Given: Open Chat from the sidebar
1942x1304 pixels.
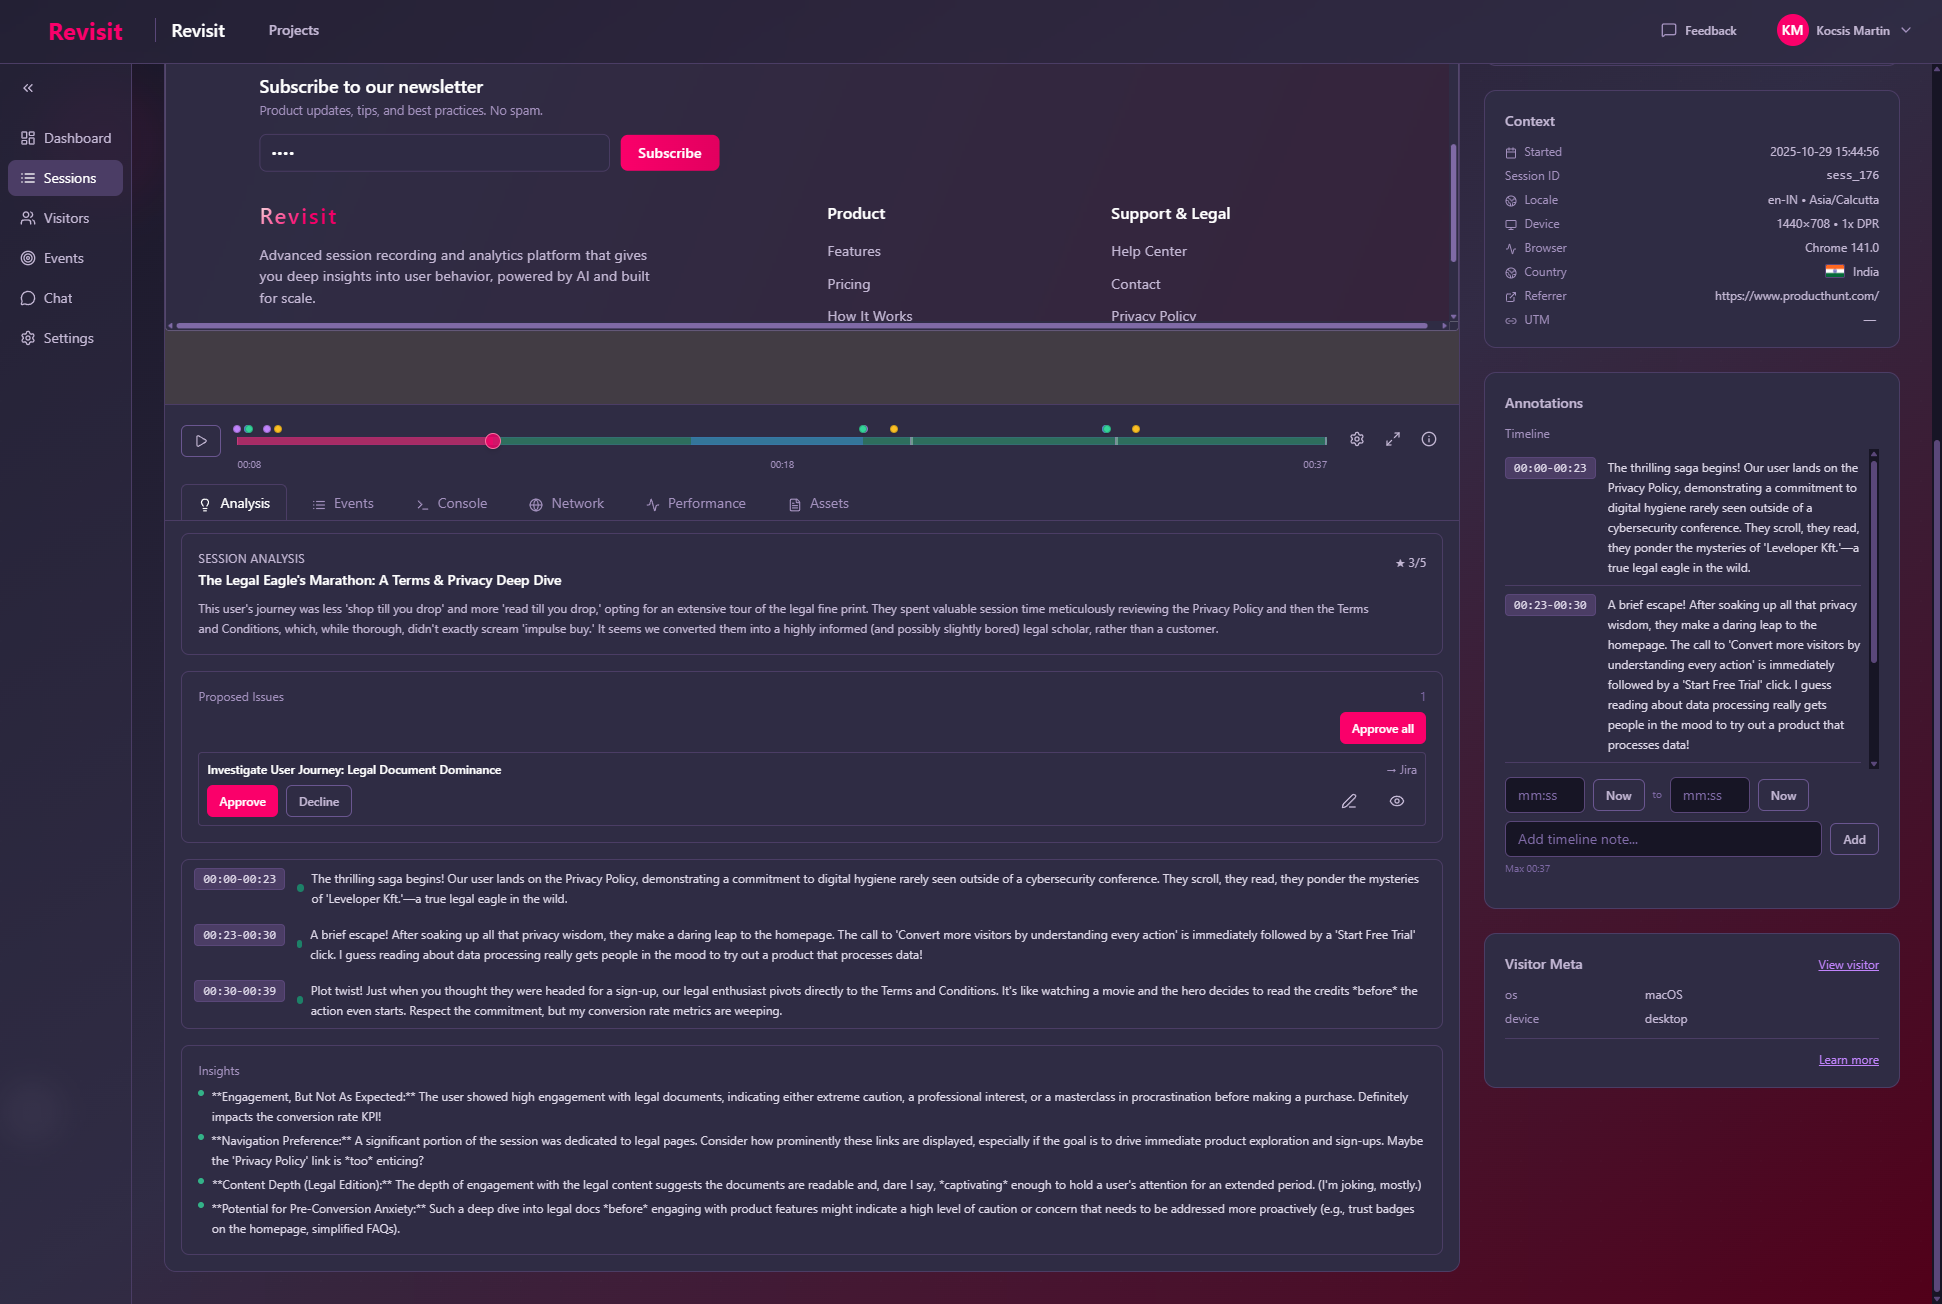Looking at the screenshot, I should tap(58, 298).
